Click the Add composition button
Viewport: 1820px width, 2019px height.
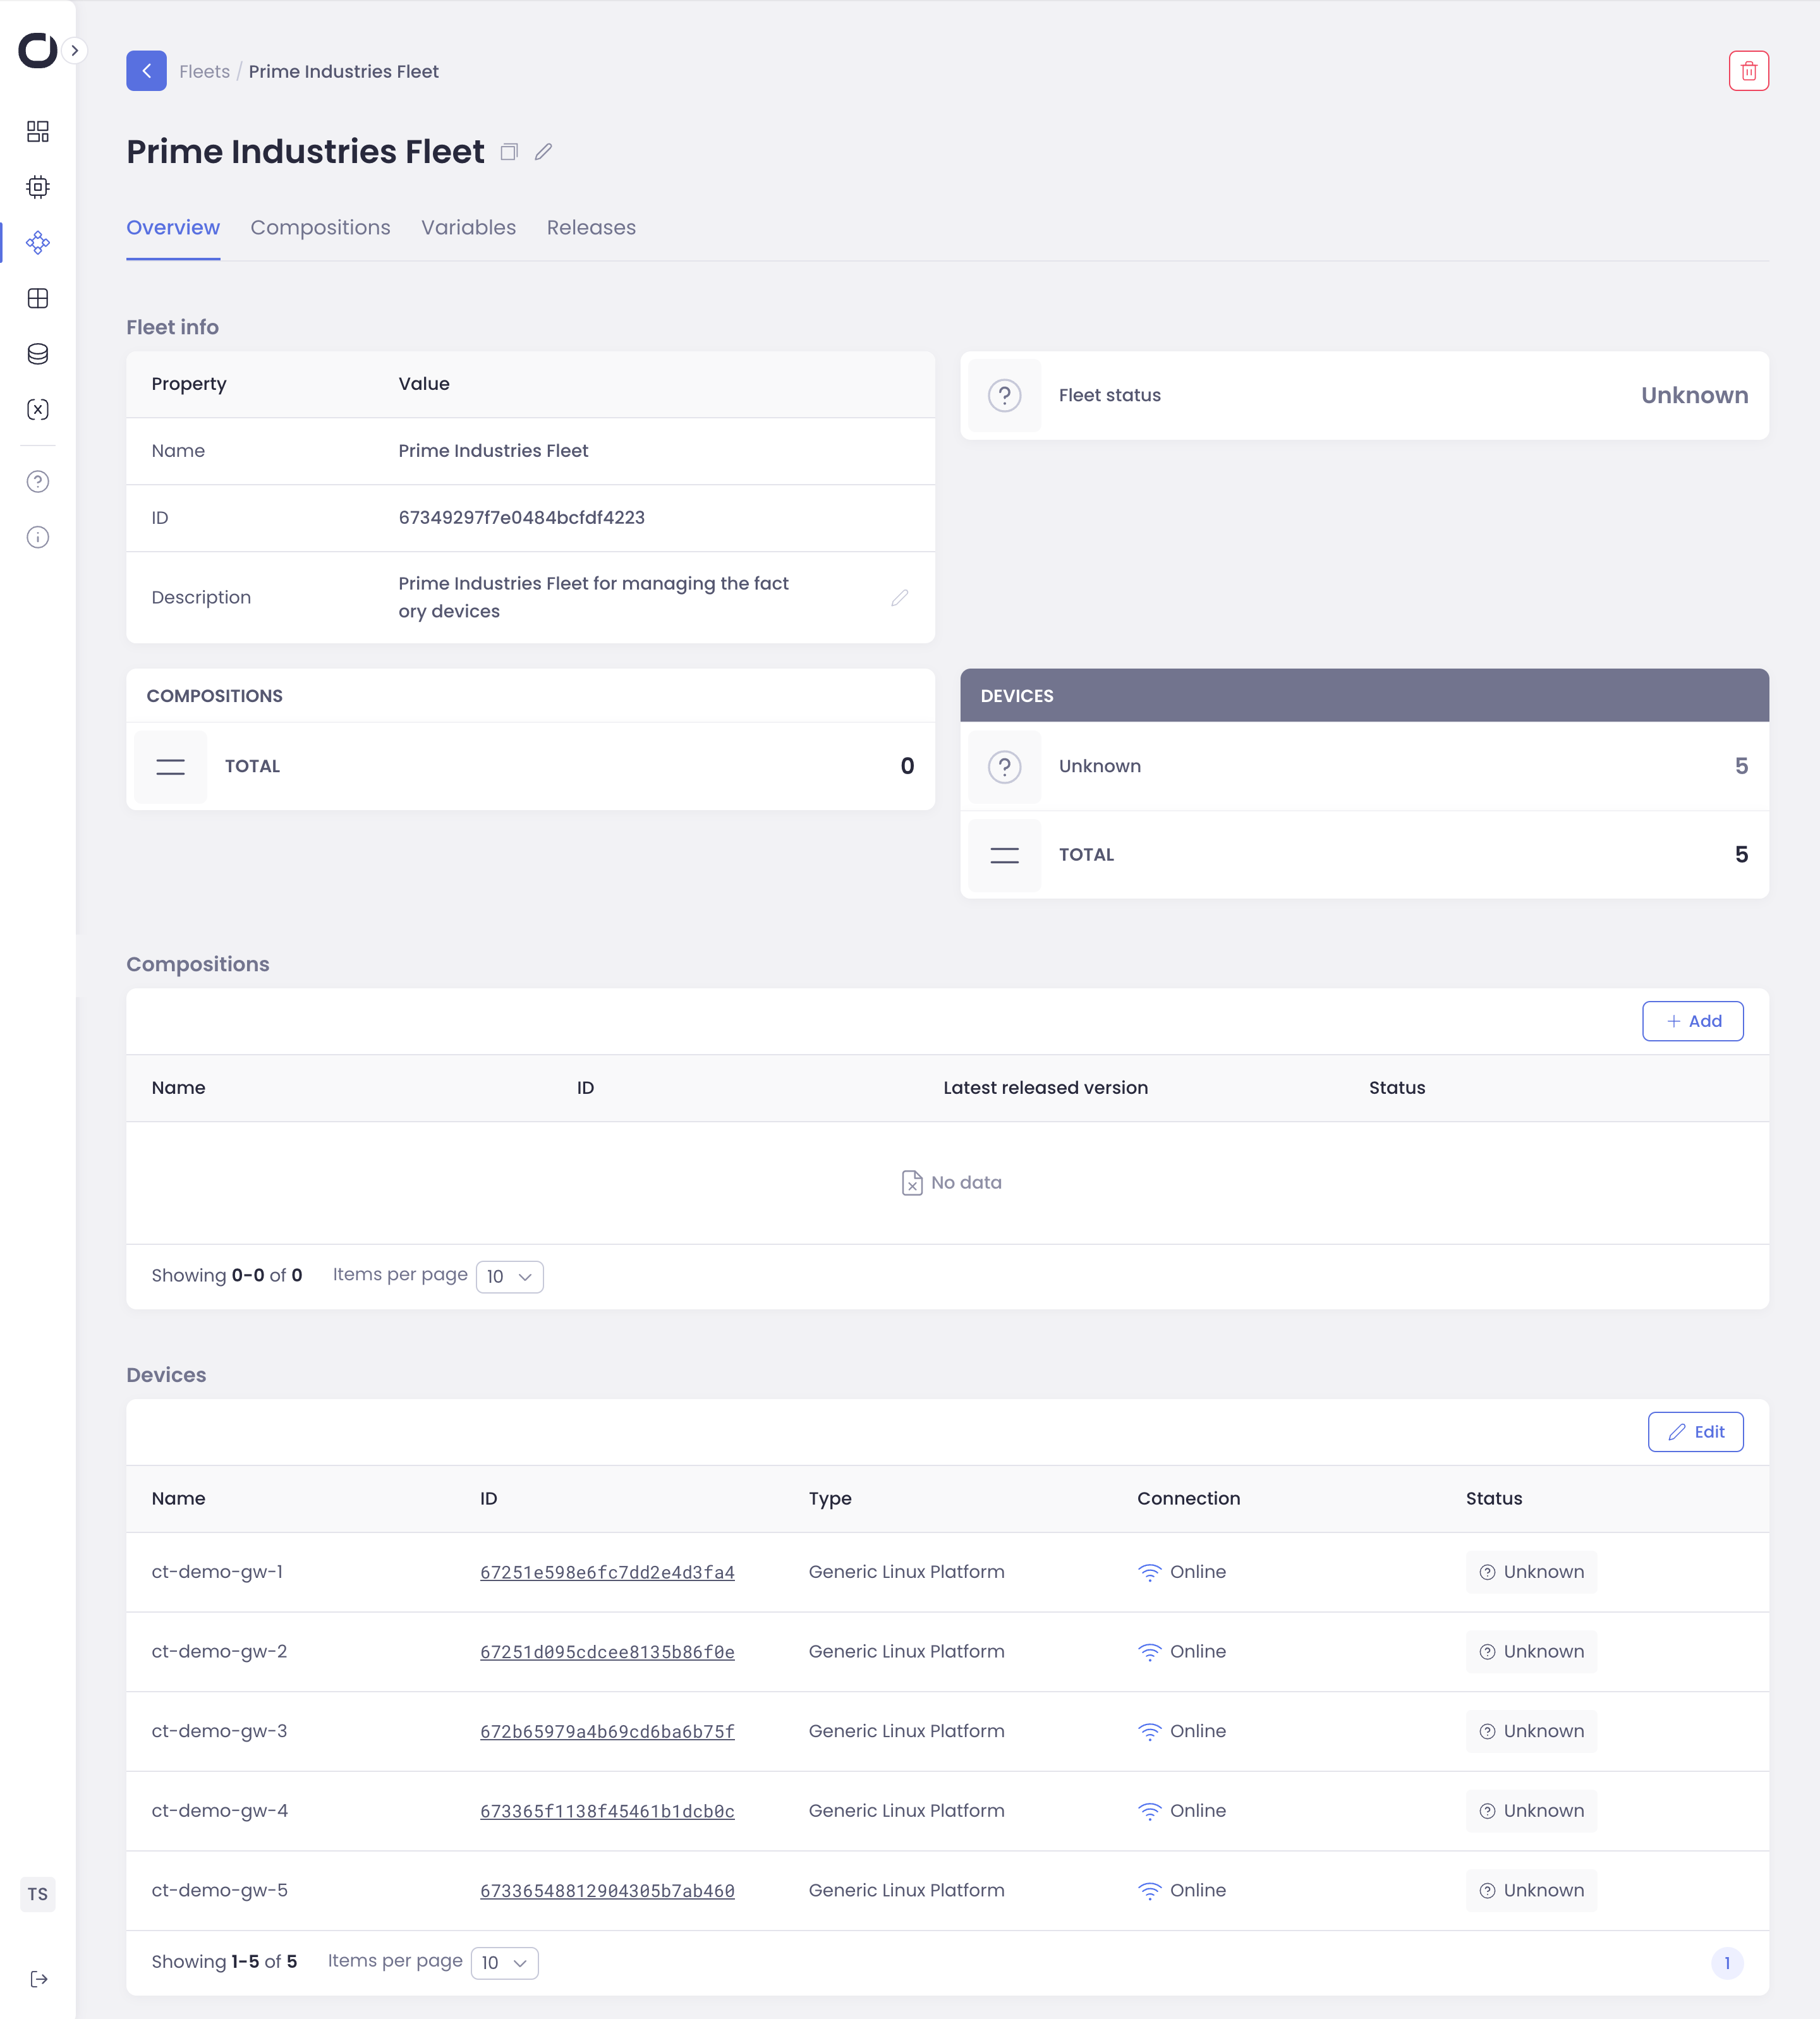coord(1692,1021)
